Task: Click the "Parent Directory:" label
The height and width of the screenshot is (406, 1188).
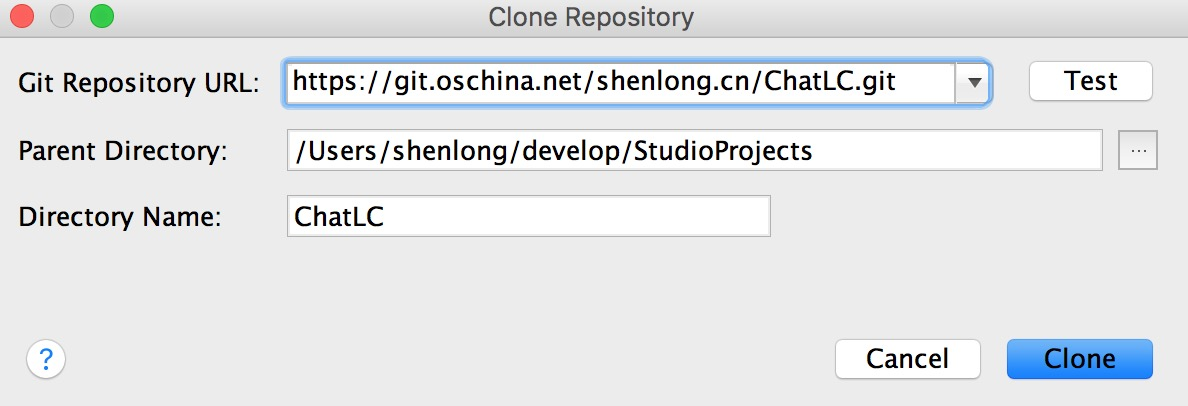Action: pos(123,152)
